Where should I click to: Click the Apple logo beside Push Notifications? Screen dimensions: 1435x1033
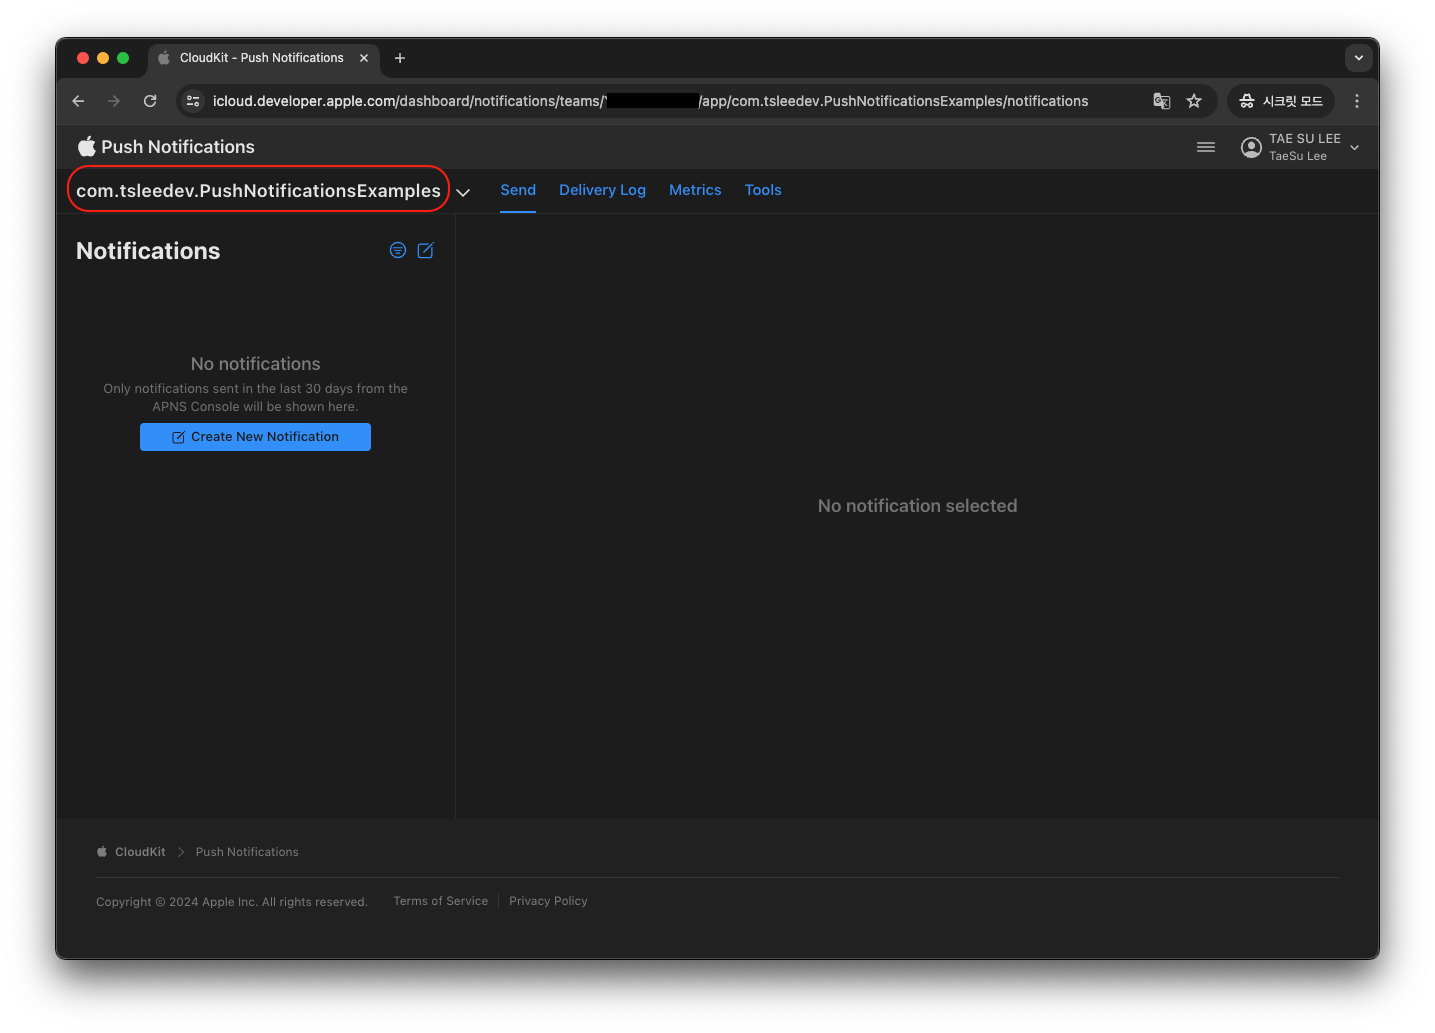[x=87, y=147]
